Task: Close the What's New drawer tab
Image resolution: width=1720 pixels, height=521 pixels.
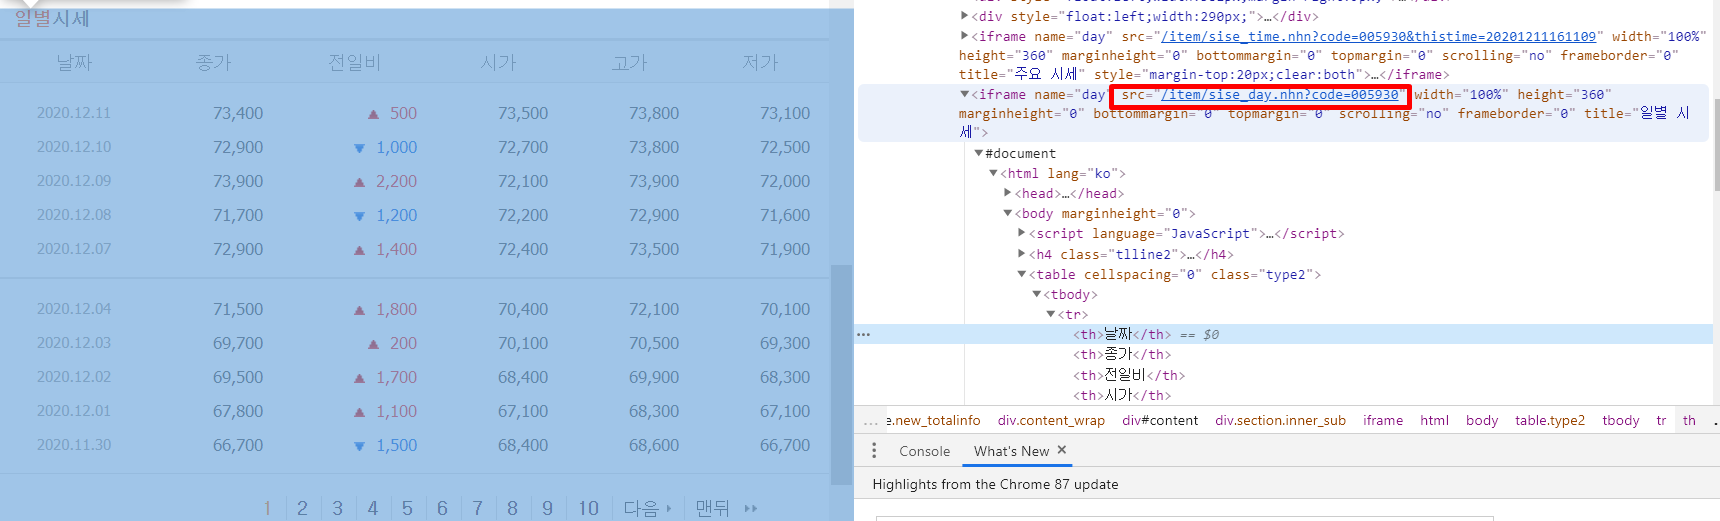Action: coord(1062,450)
